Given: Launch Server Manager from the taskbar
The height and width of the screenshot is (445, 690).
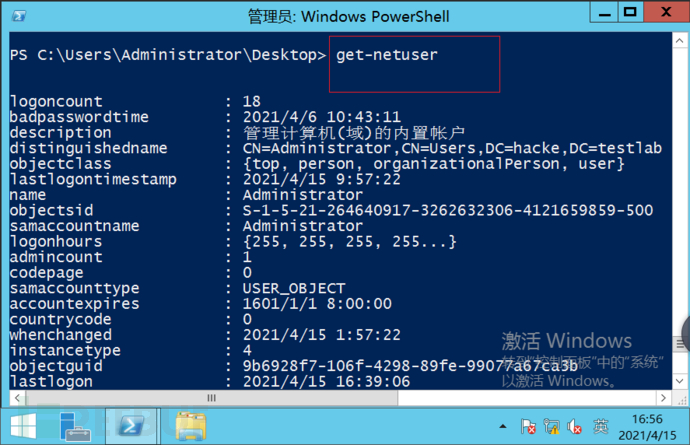Looking at the screenshot, I should click(76, 425).
